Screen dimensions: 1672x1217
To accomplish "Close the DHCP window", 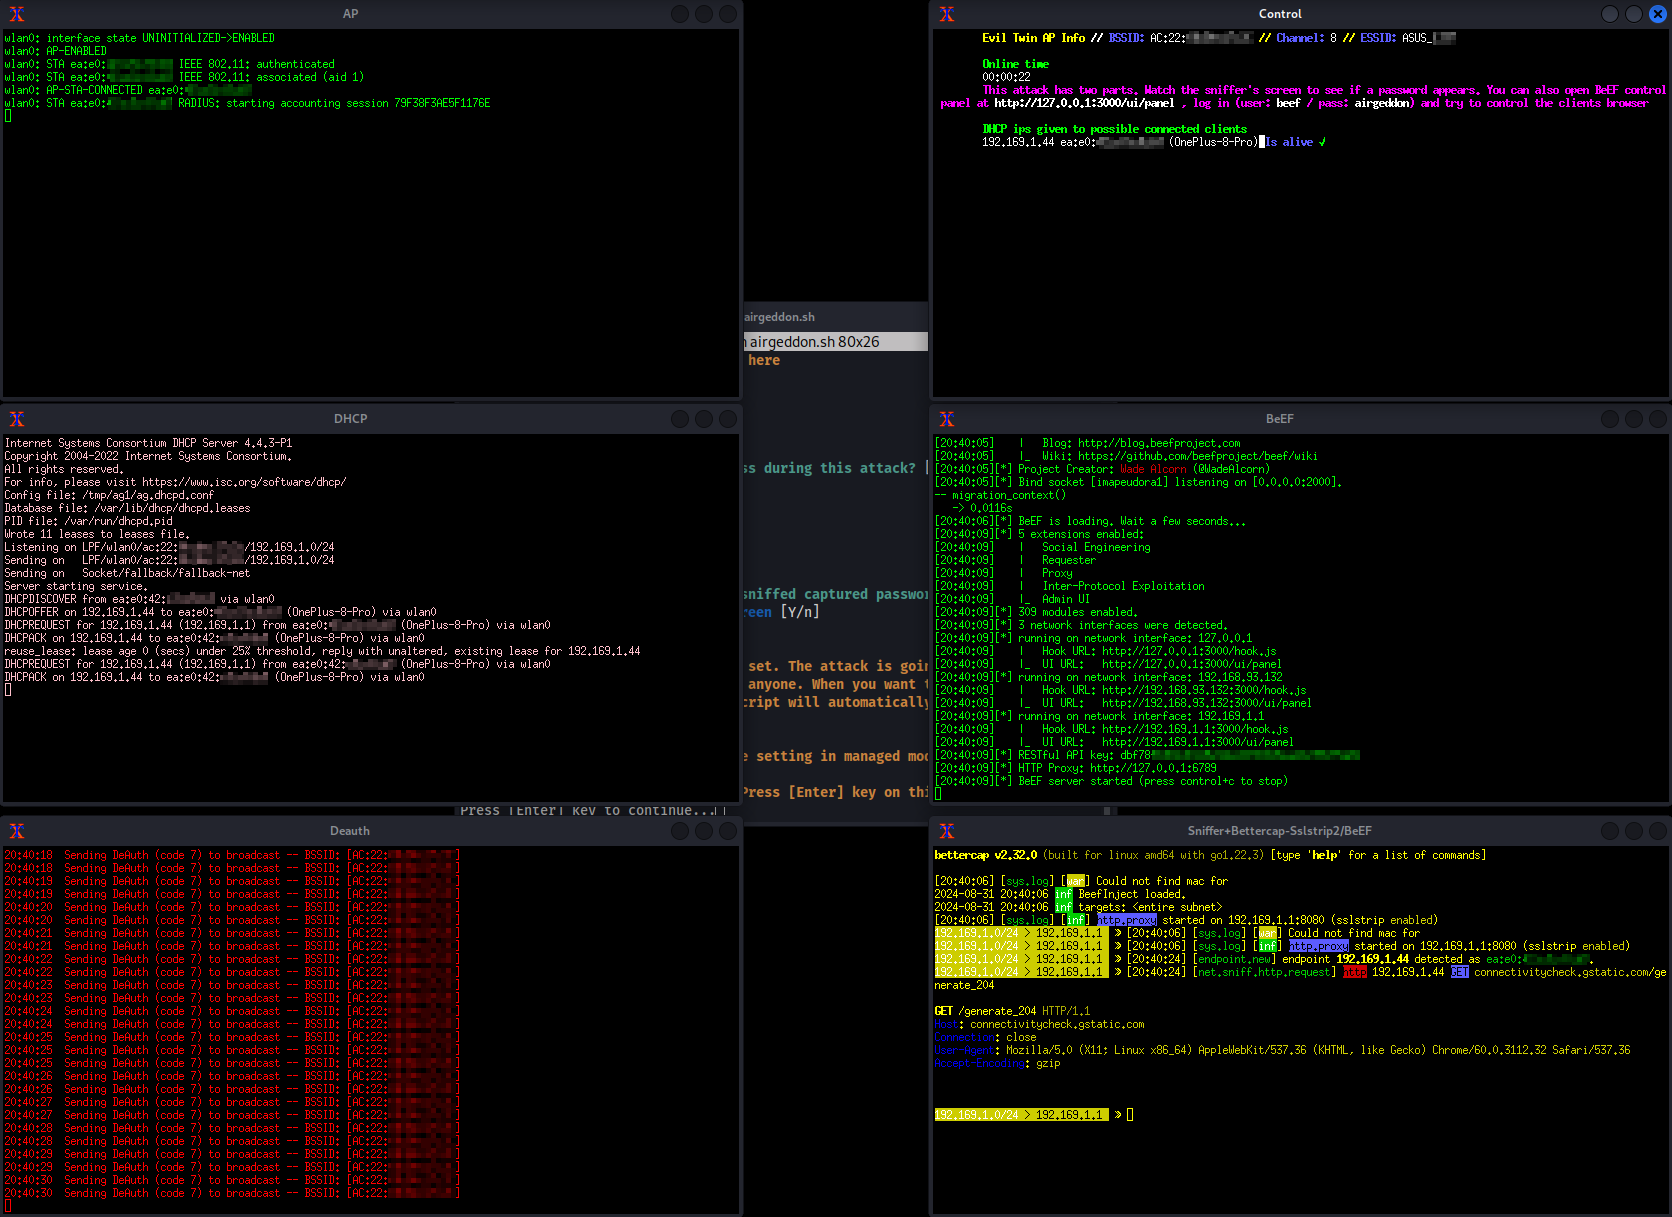I will click(x=728, y=419).
